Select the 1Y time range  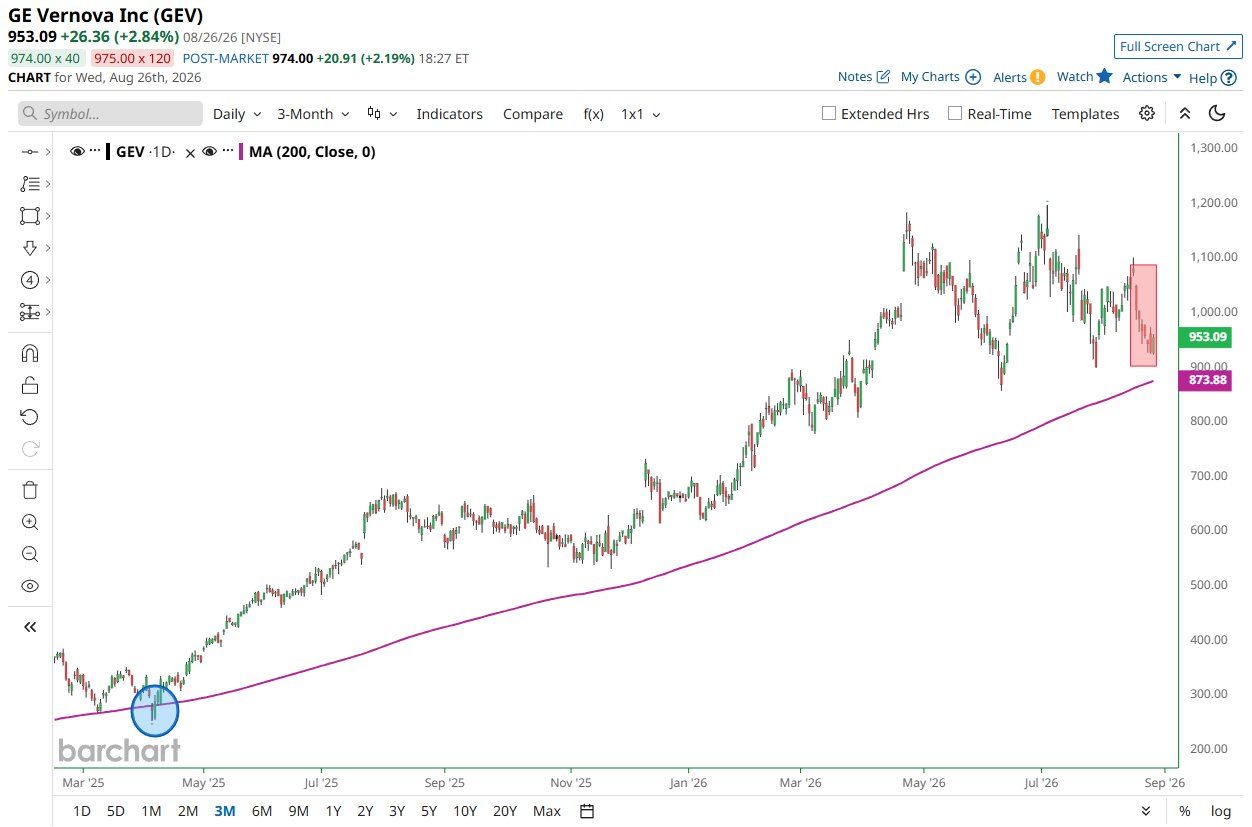333,811
